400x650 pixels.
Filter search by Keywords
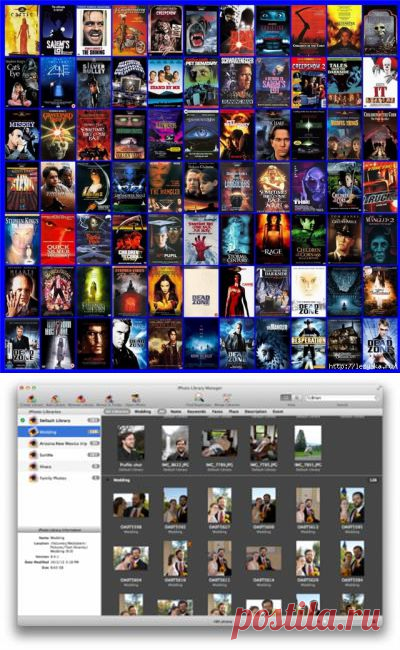(x=196, y=412)
